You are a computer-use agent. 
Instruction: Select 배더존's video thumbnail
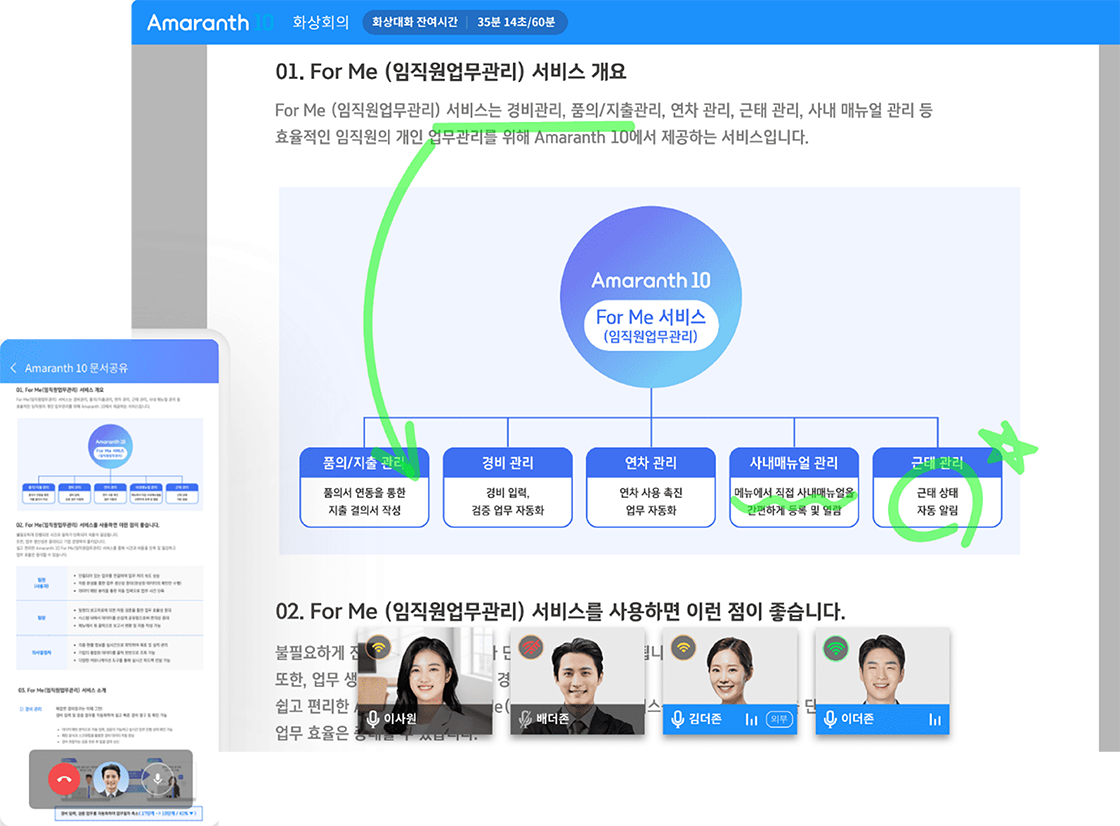(577, 680)
